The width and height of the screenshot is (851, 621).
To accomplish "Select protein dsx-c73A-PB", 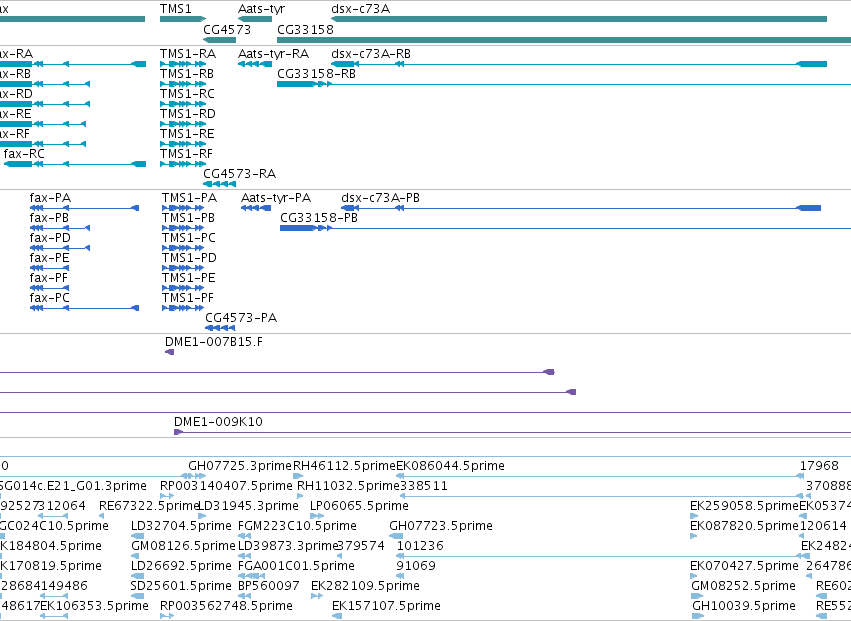I will click(380, 198).
